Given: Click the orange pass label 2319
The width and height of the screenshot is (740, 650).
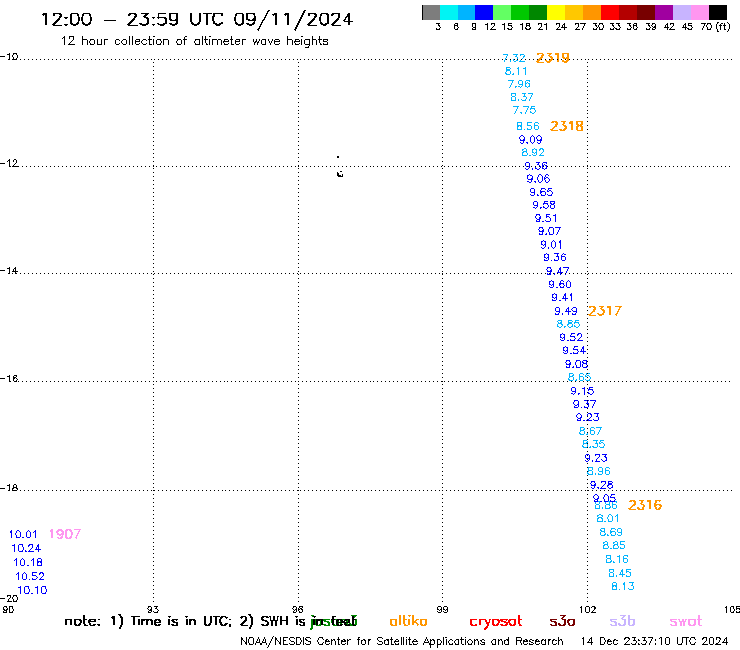Looking at the screenshot, I should (553, 58).
